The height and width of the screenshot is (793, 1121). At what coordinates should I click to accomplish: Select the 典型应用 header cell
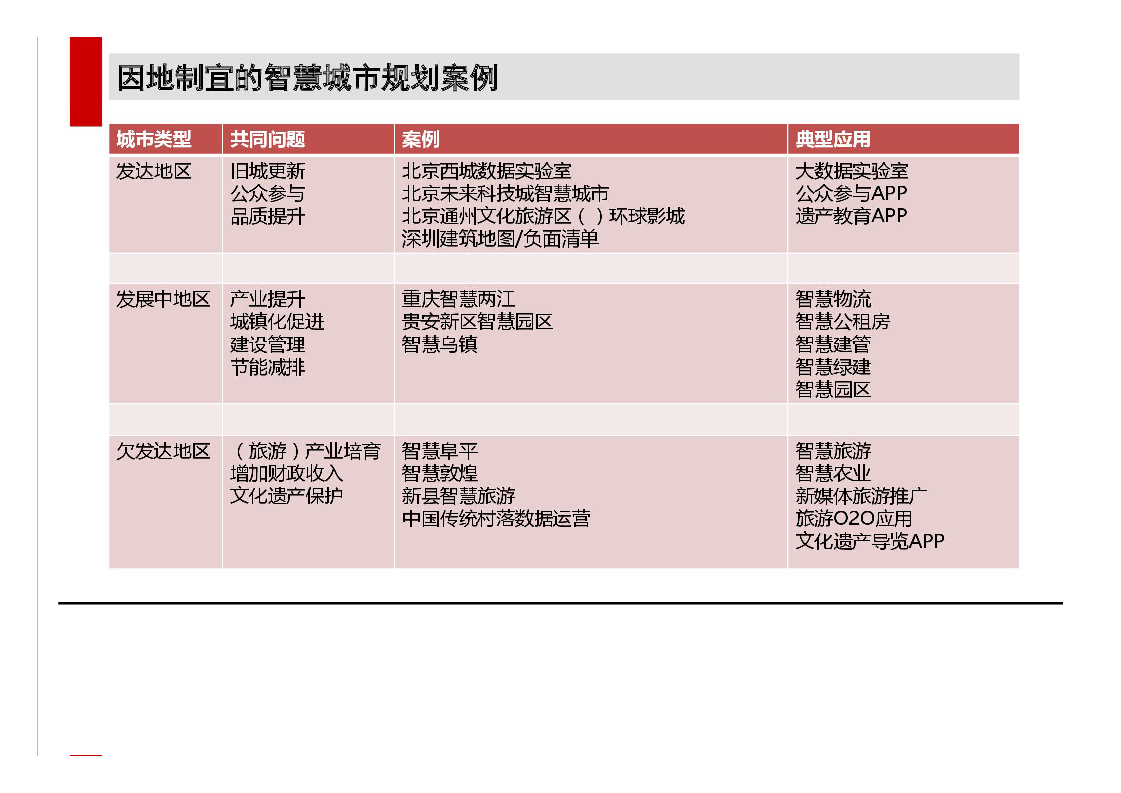pos(832,139)
